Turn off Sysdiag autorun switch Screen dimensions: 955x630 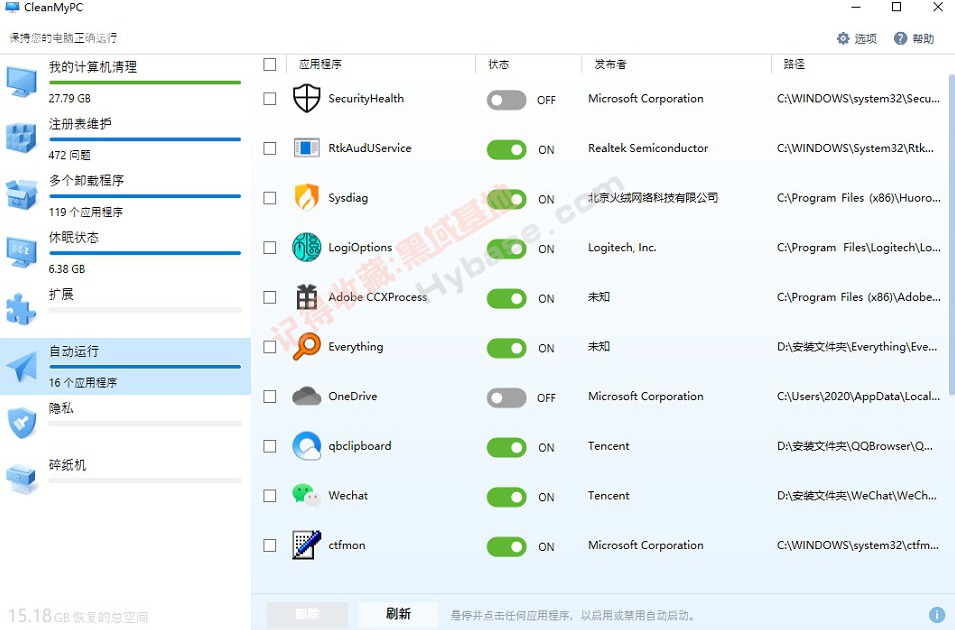pyautogui.click(x=506, y=199)
